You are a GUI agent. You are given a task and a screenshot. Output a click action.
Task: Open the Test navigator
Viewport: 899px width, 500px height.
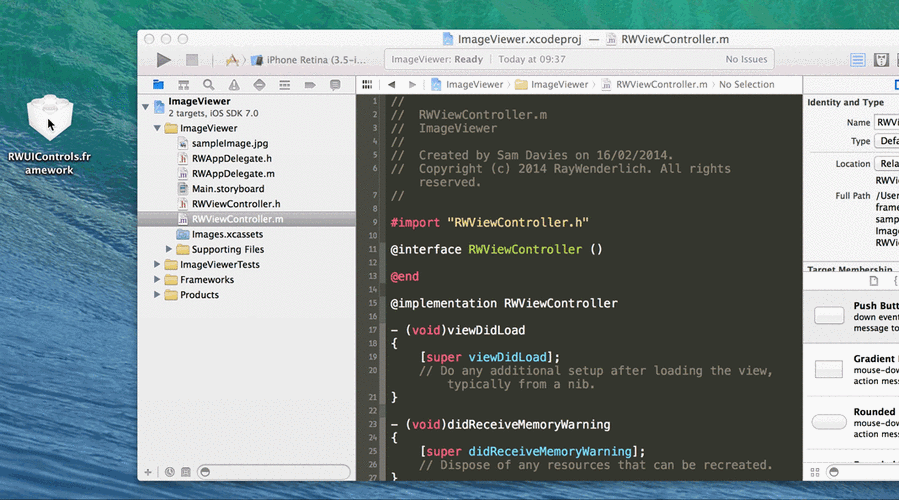(x=259, y=85)
